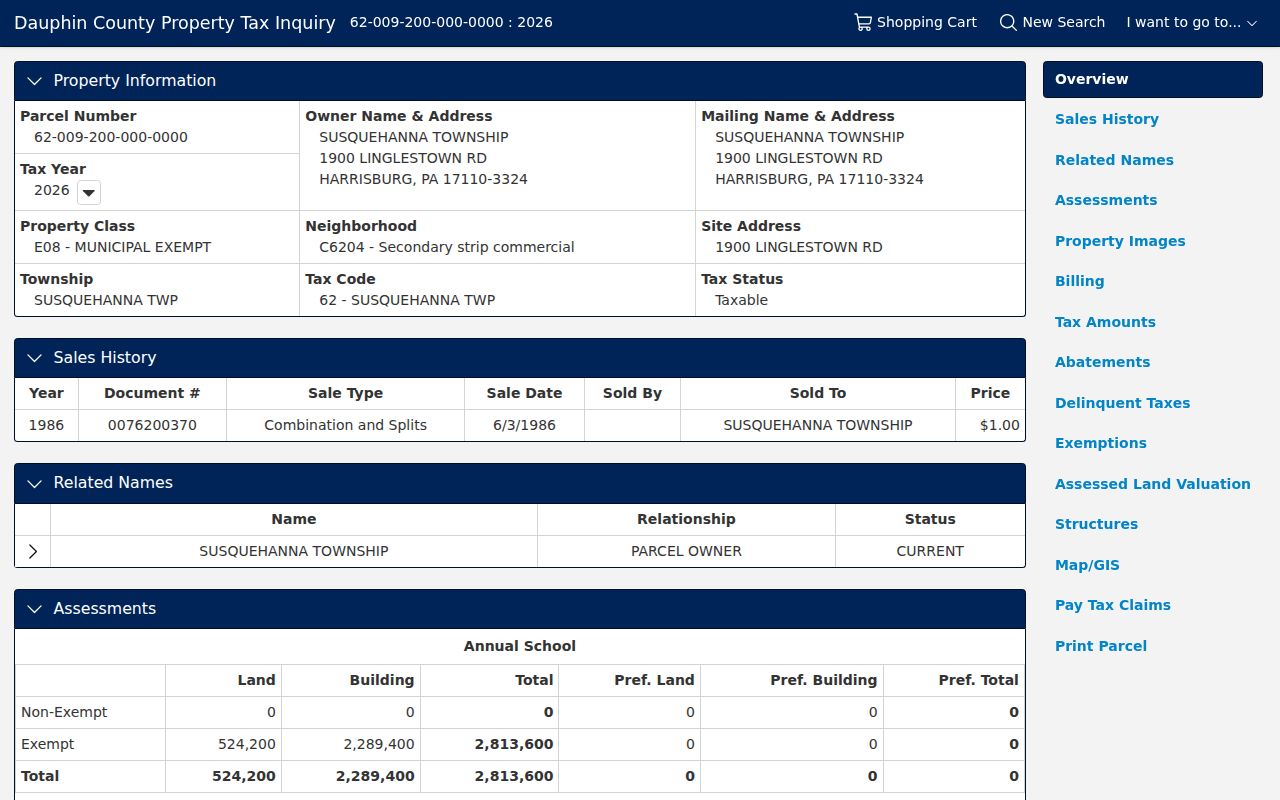
Task: Click the PARCEL OWNER relationship cell
Action: [x=686, y=551]
